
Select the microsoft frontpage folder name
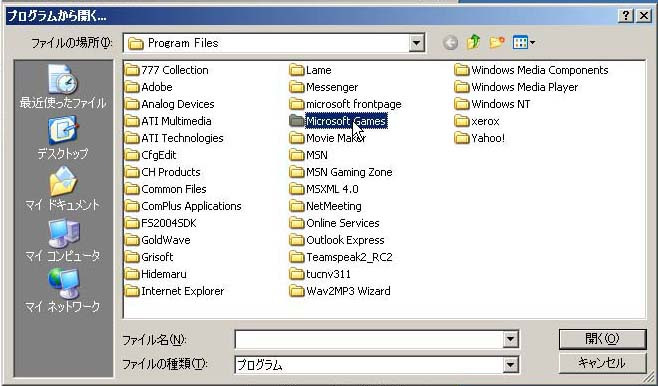click(x=354, y=104)
